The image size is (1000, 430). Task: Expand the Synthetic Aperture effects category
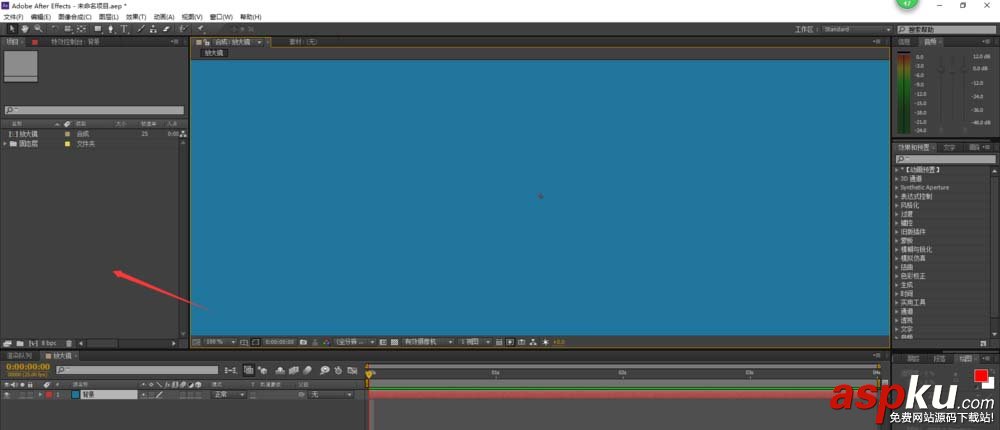coord(897,188)
